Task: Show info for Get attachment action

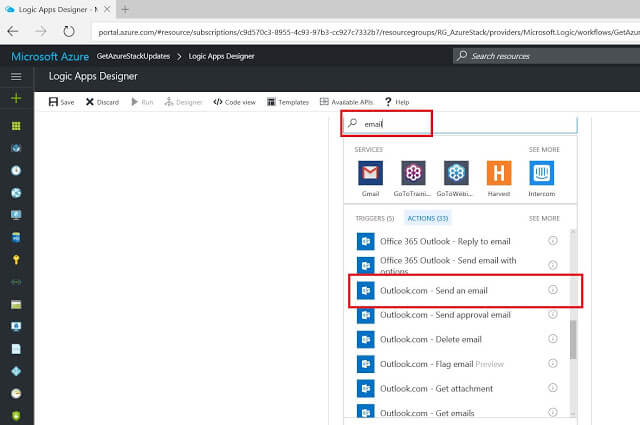Action: 553,387
